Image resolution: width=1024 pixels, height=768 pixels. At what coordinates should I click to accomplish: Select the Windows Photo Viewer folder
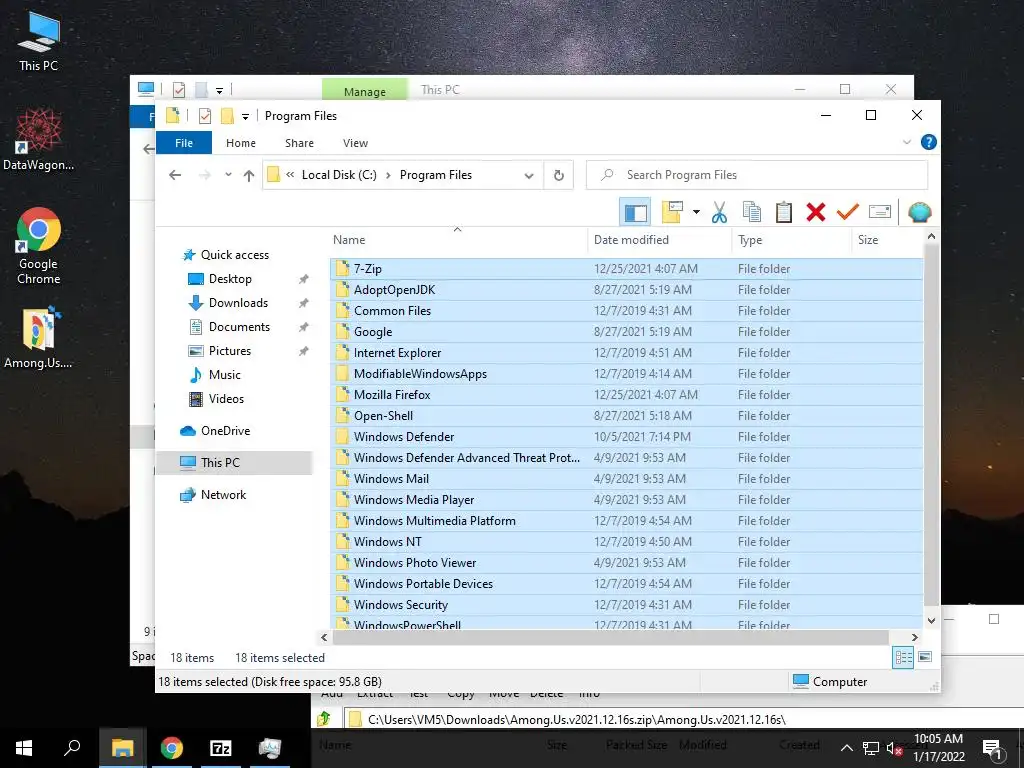626,563
